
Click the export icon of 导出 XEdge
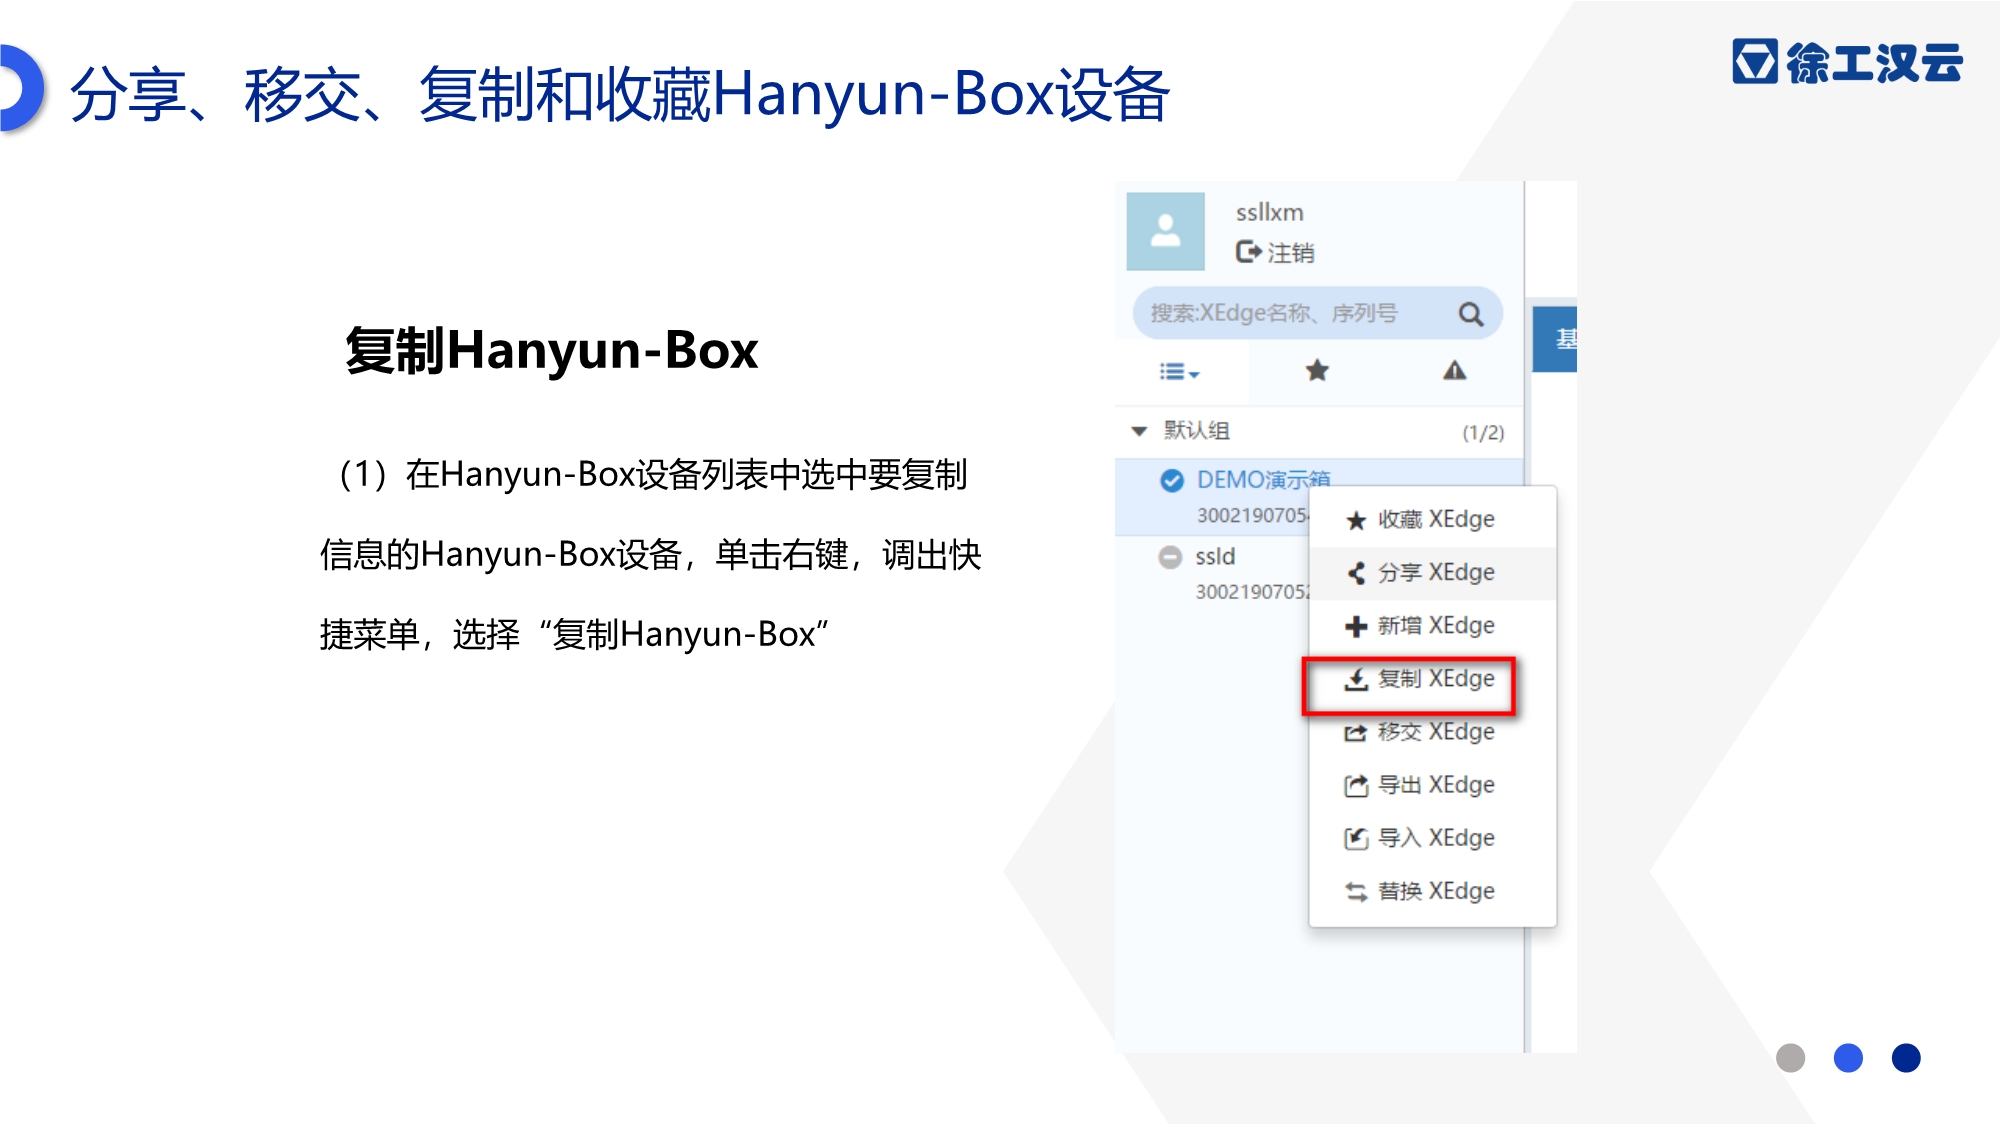[1356, 786]
